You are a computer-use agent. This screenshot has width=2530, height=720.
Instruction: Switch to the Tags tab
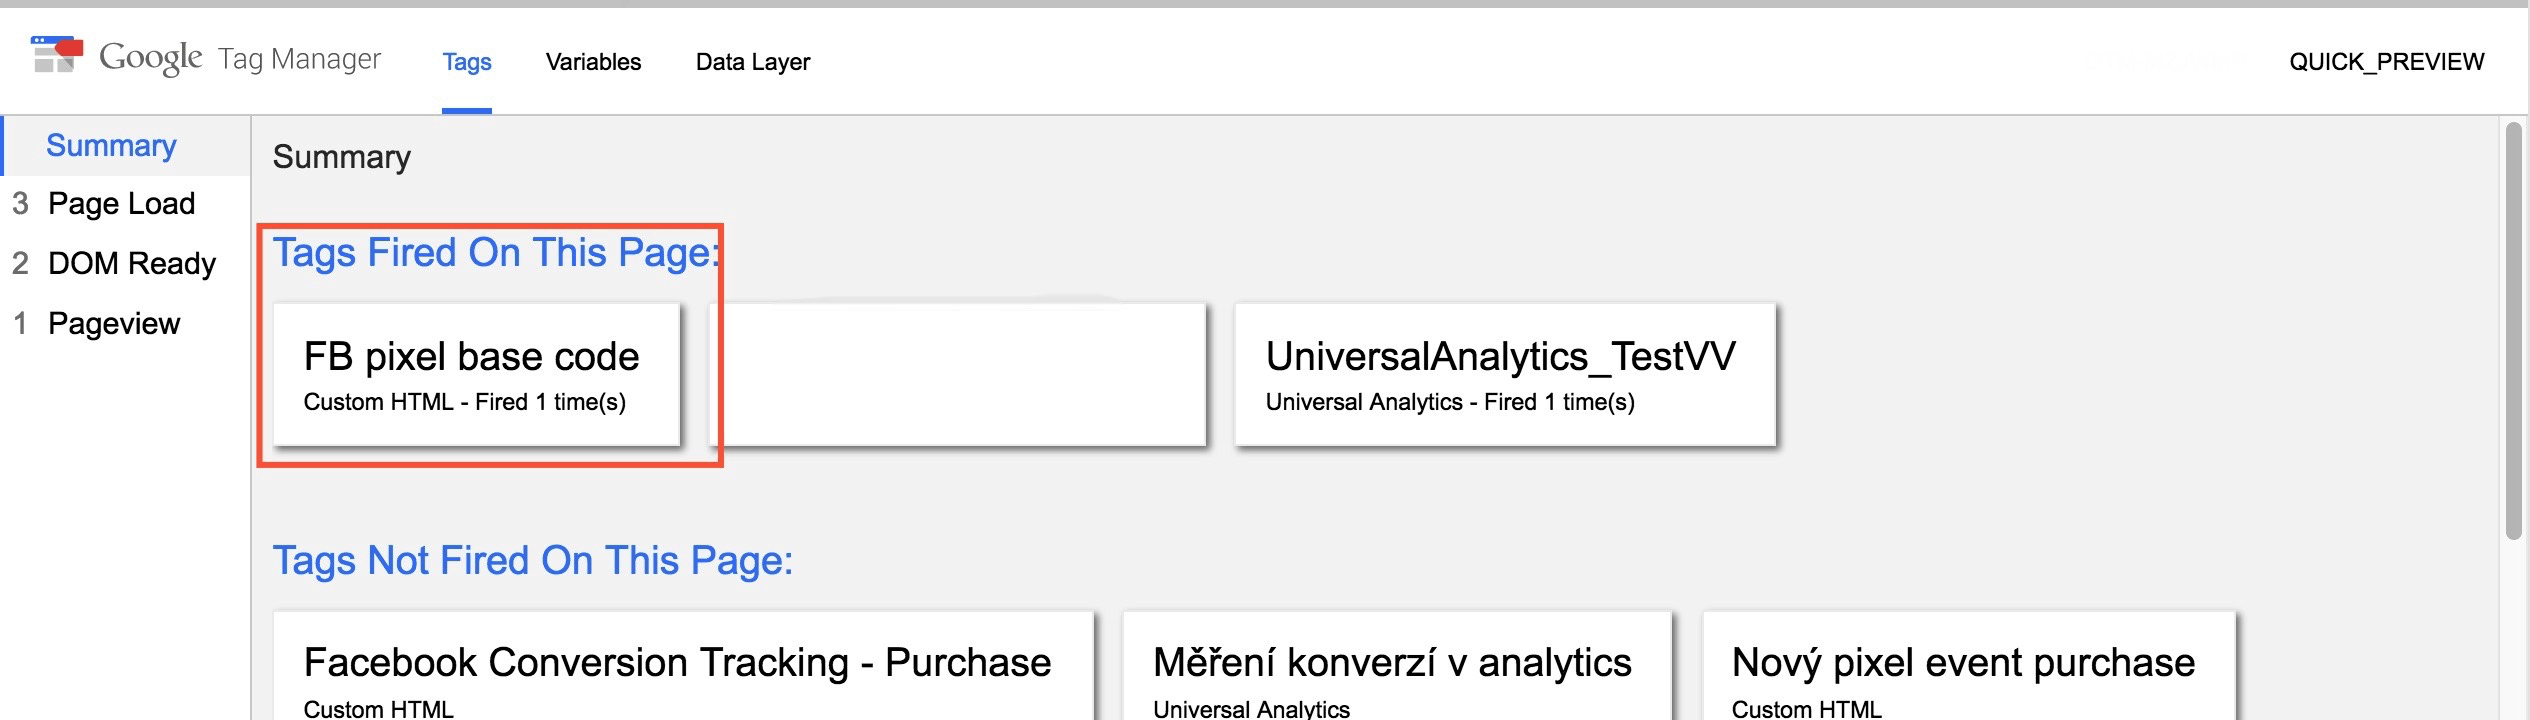click(467, 62)
